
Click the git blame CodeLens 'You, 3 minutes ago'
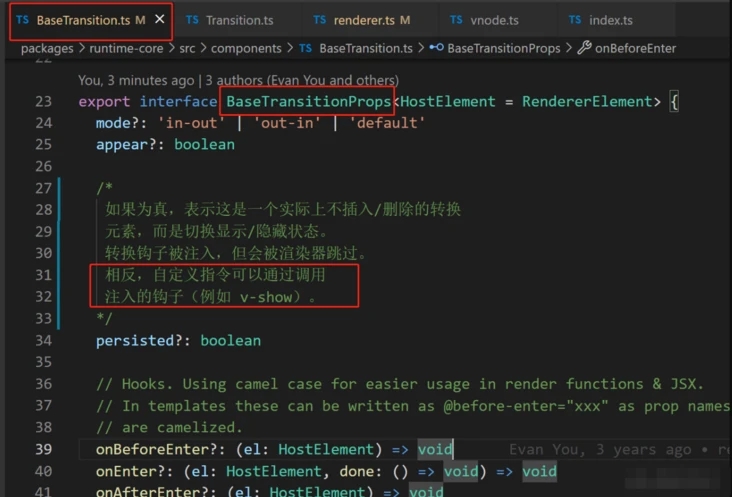pyautogui.click(x=136, y=80)
